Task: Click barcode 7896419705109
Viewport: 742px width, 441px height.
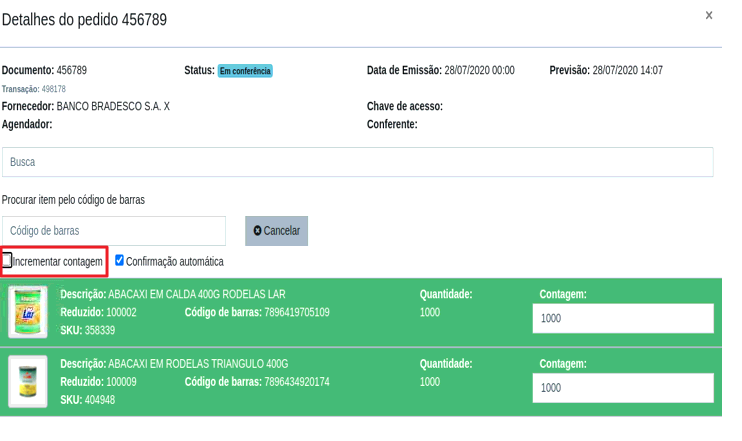Action: coord(297,312)
